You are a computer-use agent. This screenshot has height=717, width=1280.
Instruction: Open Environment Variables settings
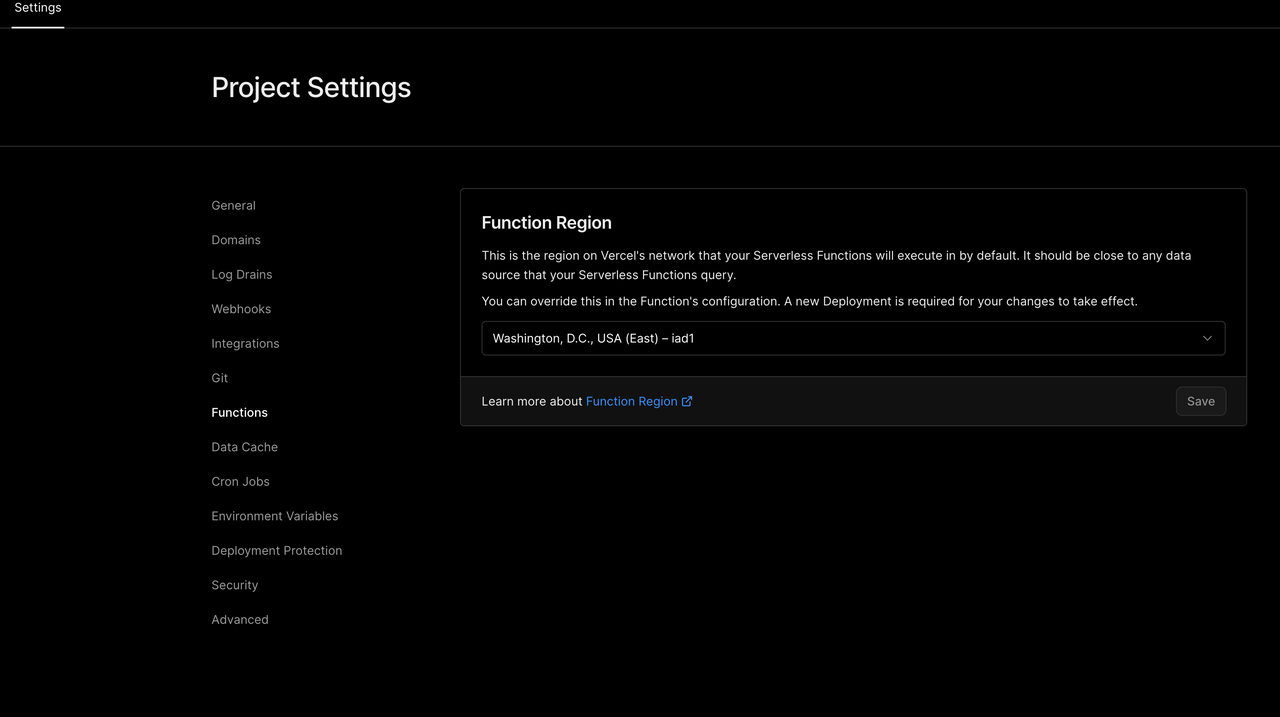pyautogui.click(x=275, y=516)
